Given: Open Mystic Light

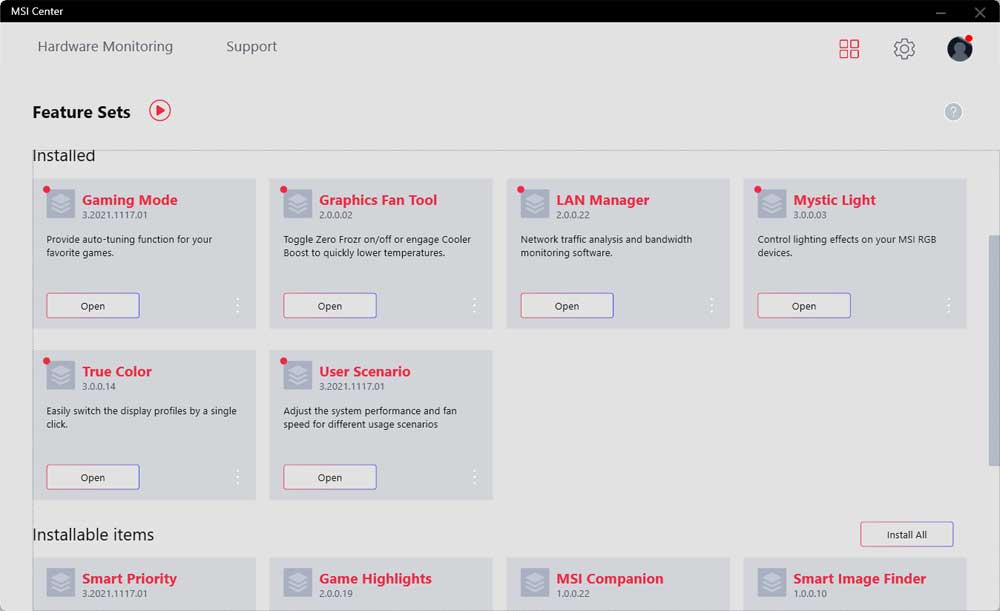Looking at the screenshot, I should 804,306.
